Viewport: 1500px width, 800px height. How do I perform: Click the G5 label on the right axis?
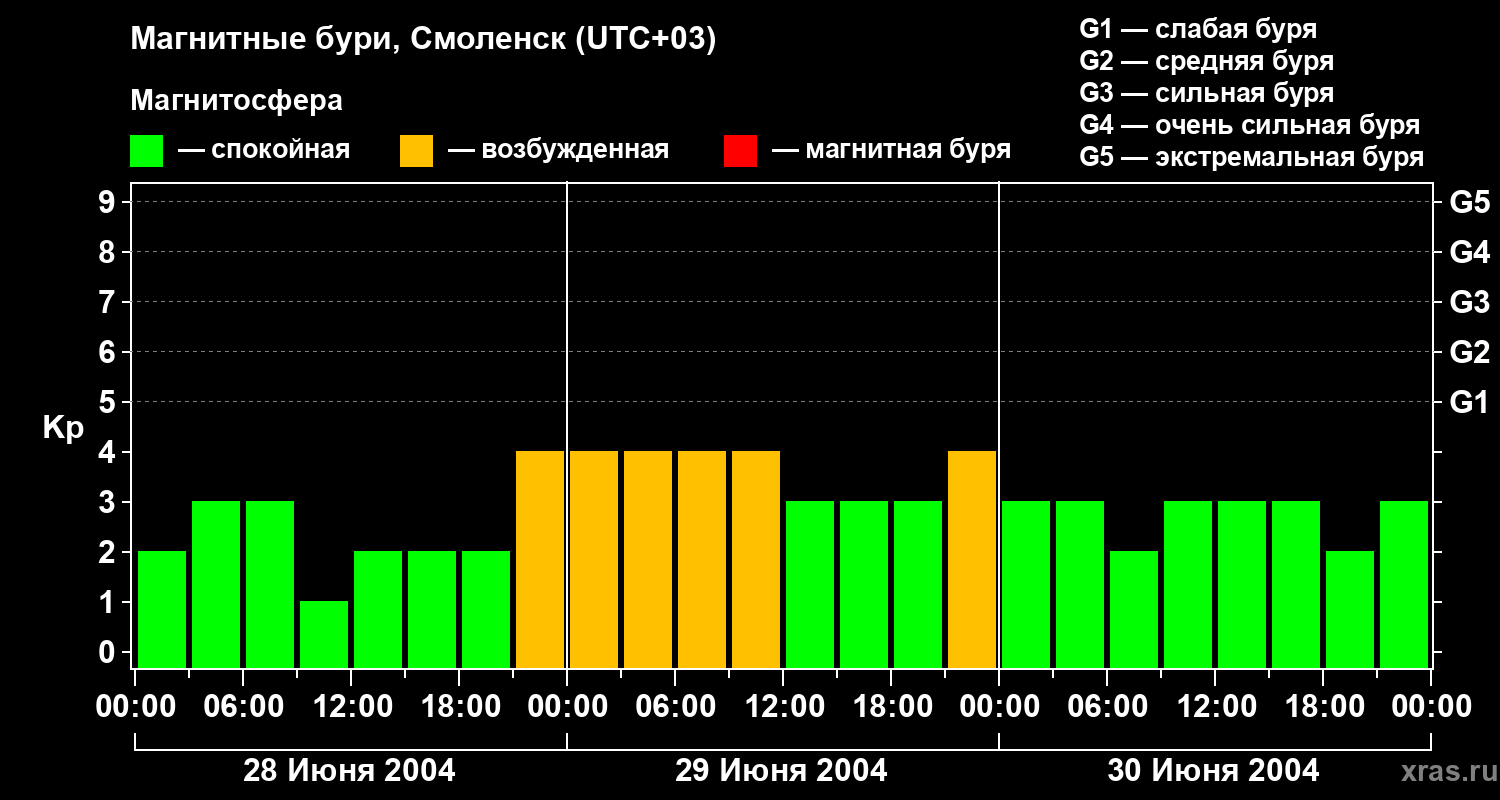[1469, 202]
